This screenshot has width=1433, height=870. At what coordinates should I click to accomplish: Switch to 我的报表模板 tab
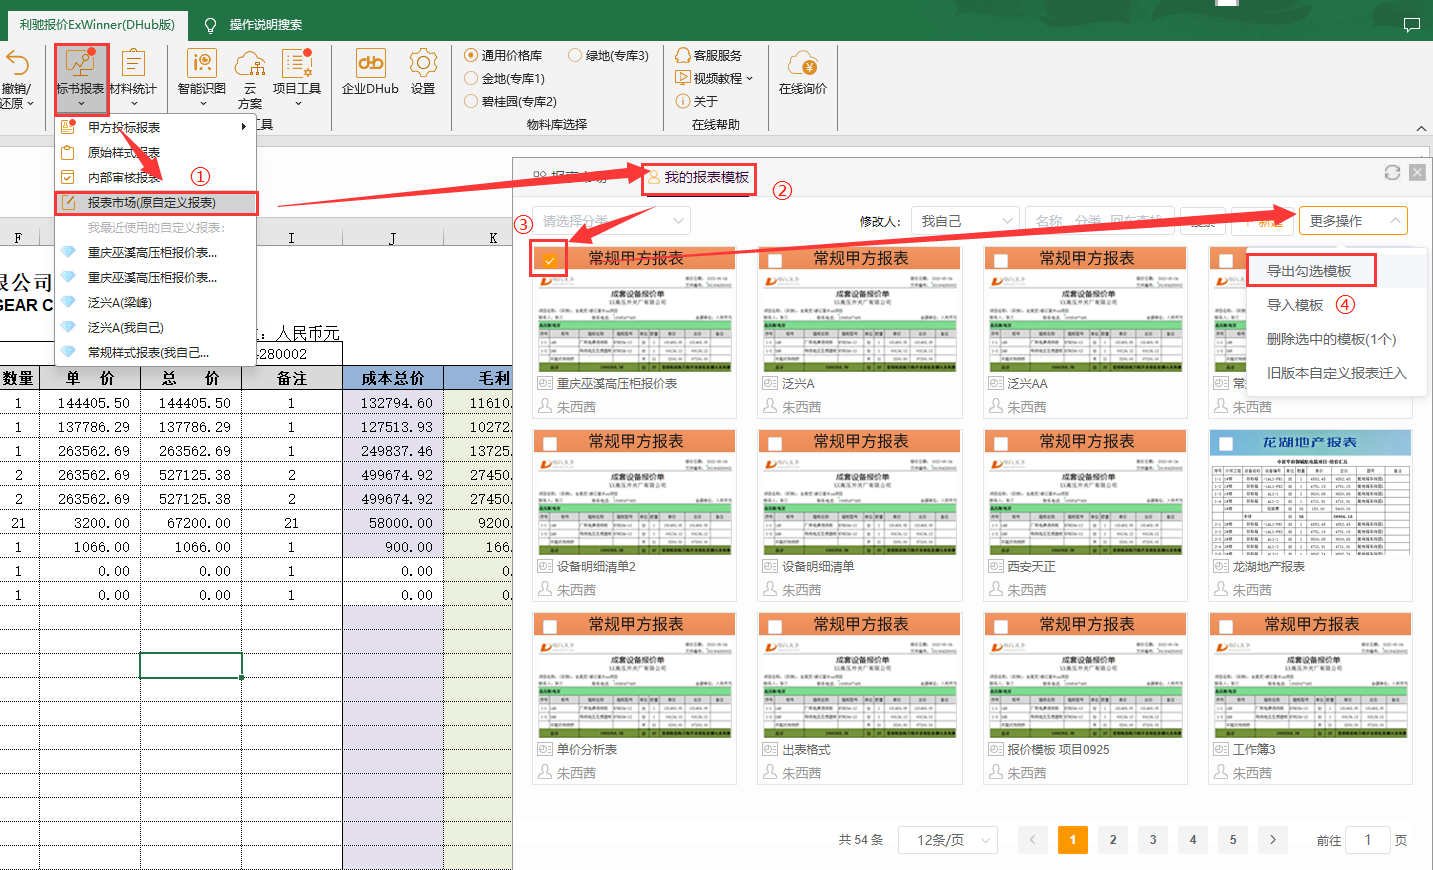pos(699,177)
